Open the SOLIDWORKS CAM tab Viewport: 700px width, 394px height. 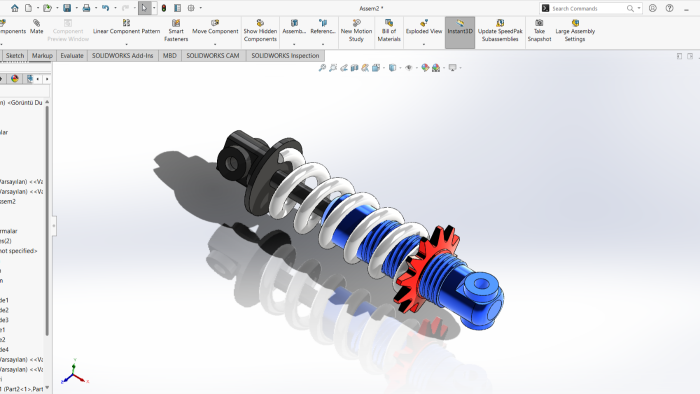pyautogui.click(x=213, y=56)
